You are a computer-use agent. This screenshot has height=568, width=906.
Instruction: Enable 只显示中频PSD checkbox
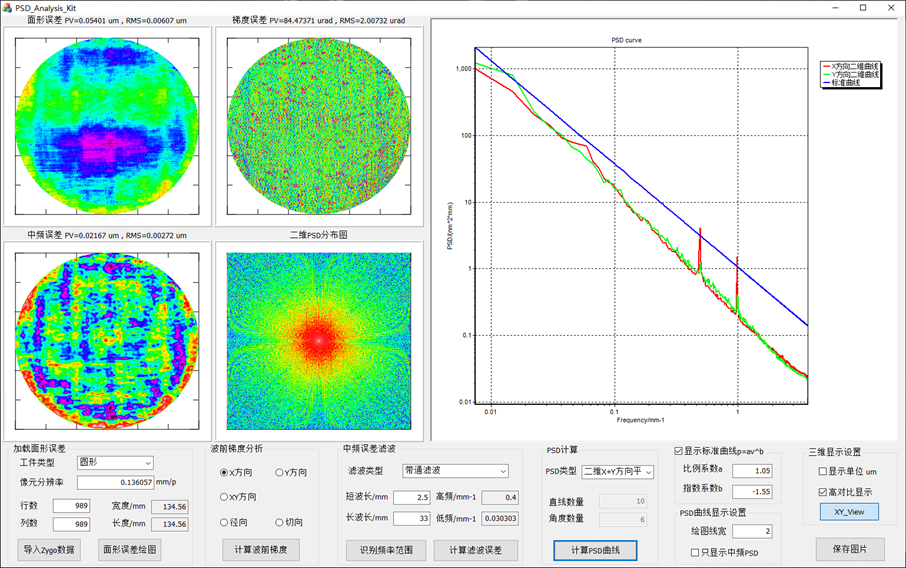(x=696, y=553)
